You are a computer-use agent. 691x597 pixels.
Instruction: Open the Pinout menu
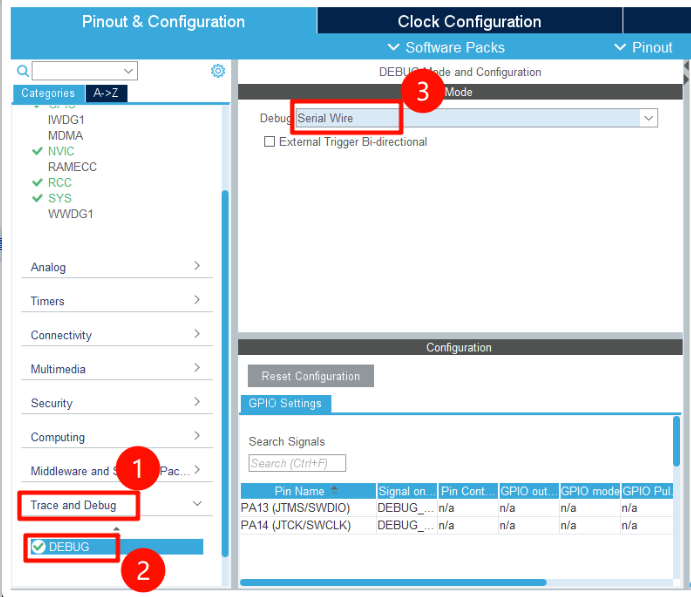click(x=643, y=47)
